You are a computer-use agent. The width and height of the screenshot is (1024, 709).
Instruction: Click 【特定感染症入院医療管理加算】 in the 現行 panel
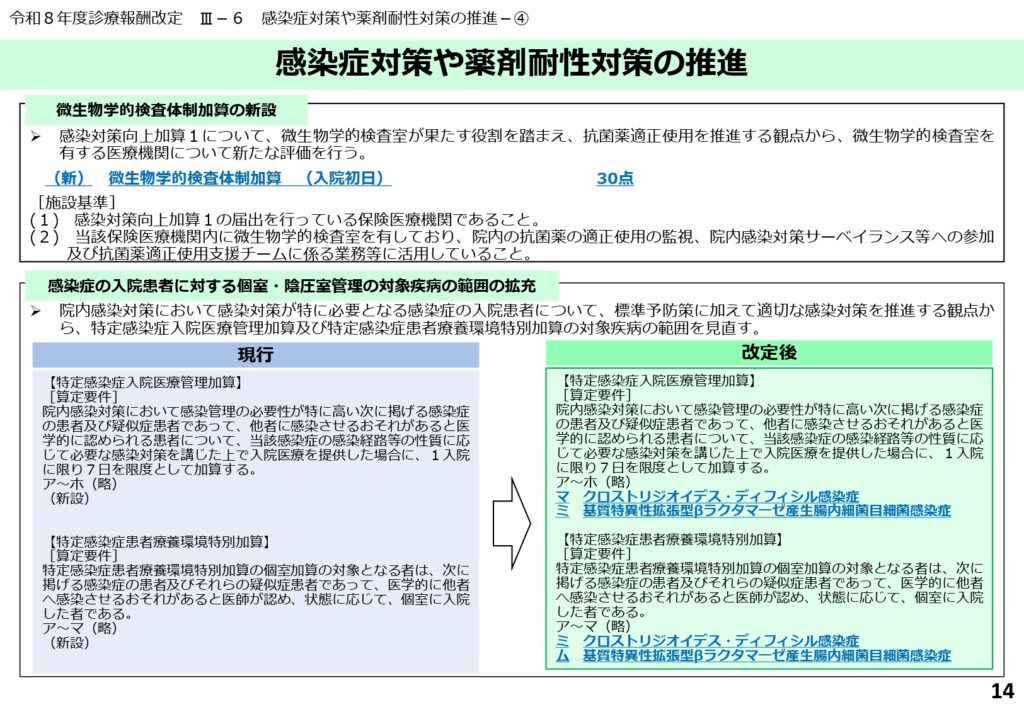pos(145,382)
